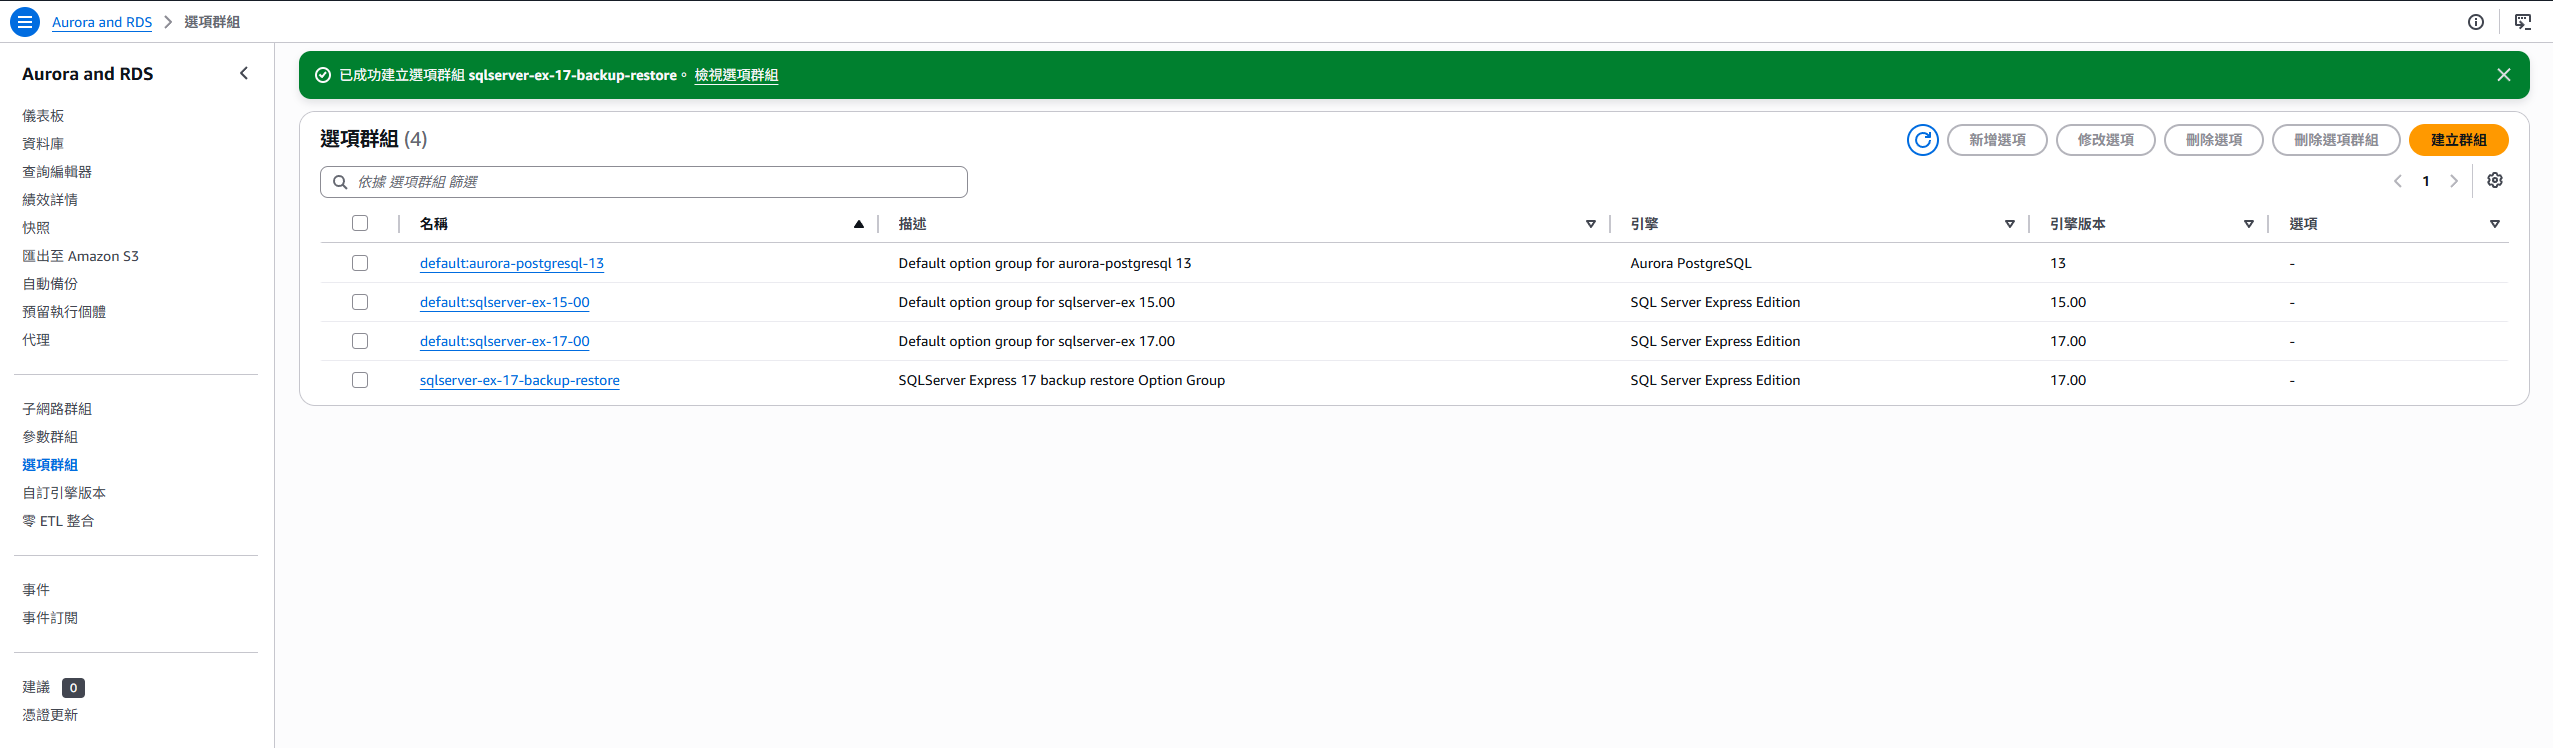2553x748 pixels.
Task: Open 事件 in the sidebar
Action: tap(36, 590)
